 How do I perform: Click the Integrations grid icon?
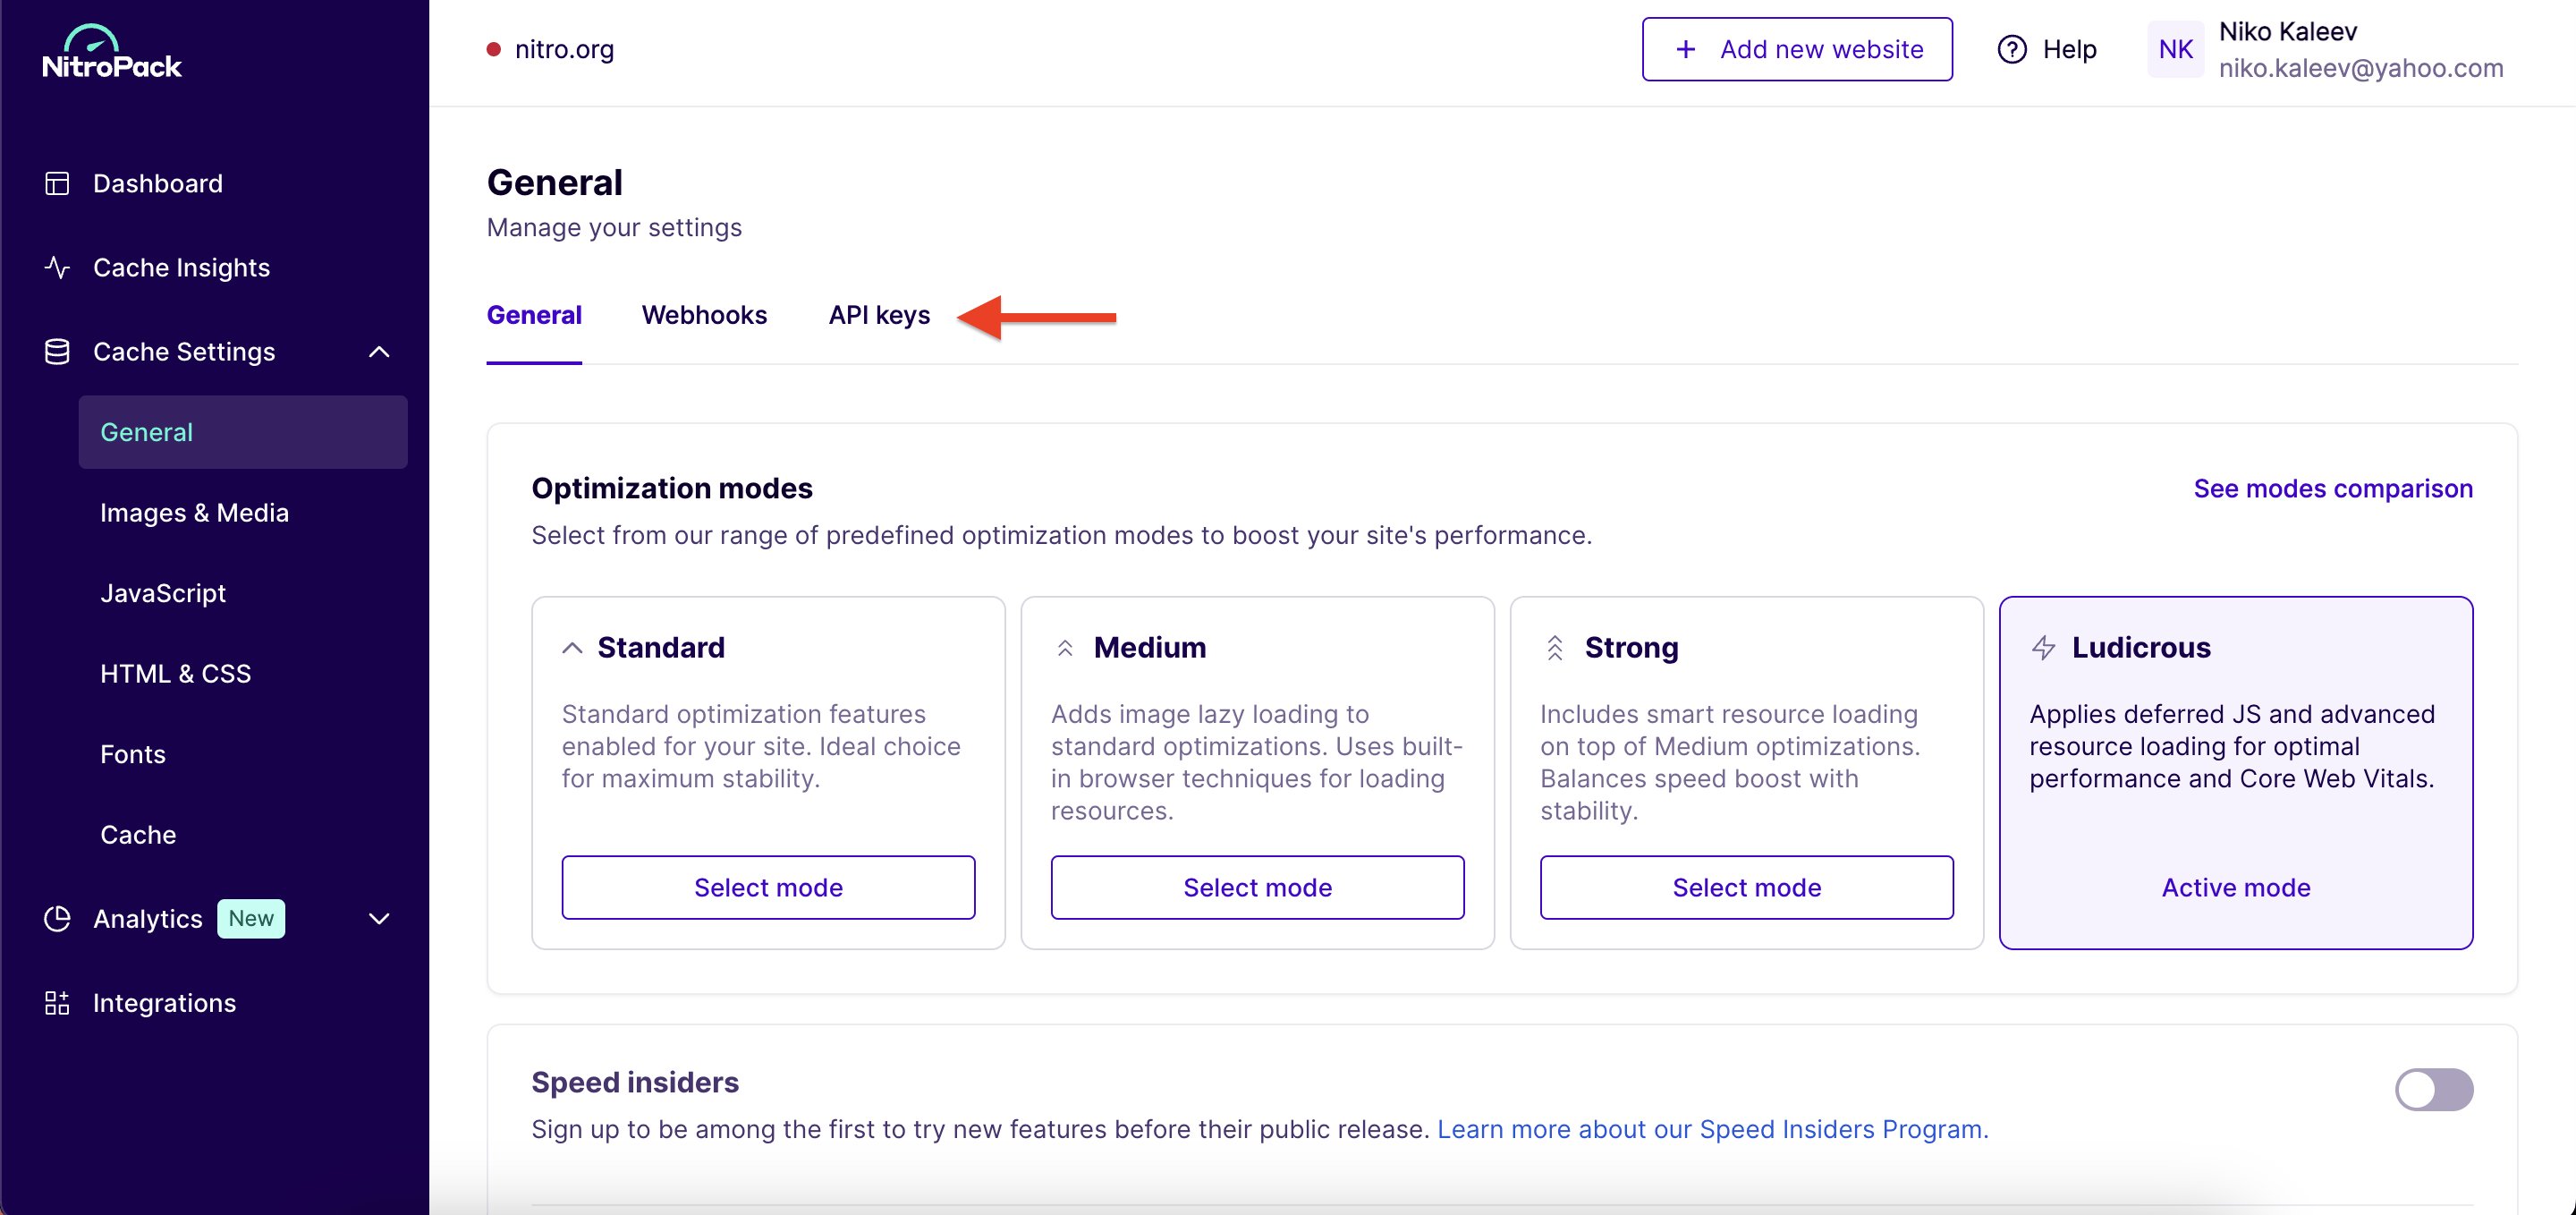[x=57, y=1003]
